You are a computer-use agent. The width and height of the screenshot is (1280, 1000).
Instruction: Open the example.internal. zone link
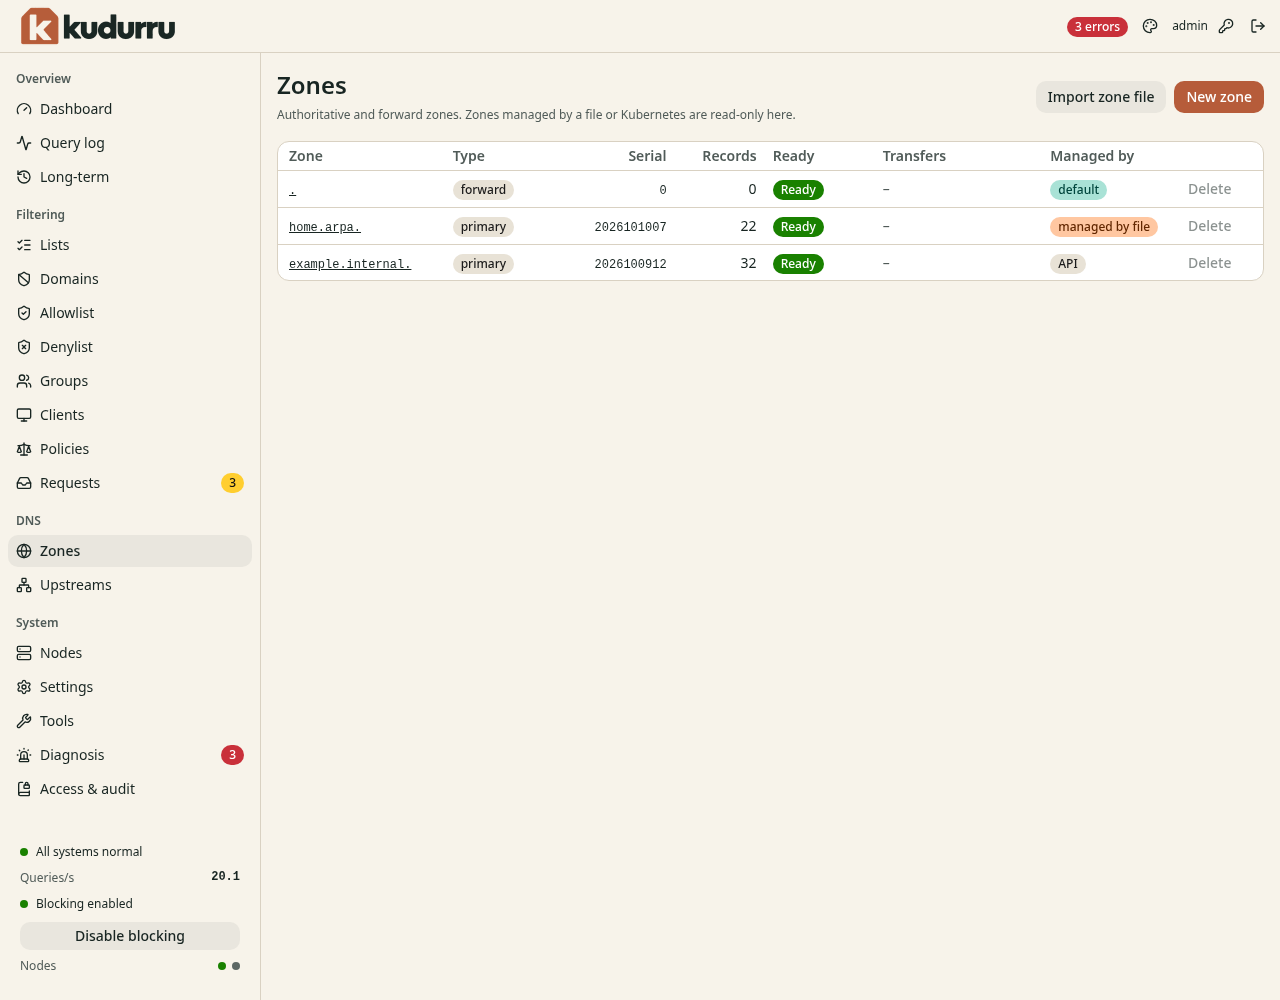coord(350,264)
